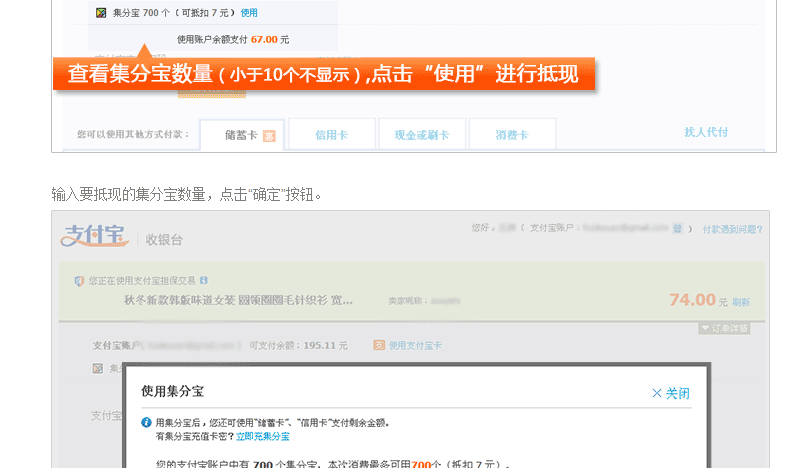Click the 使用支付宝卡 link

click(x=415, y=346)
